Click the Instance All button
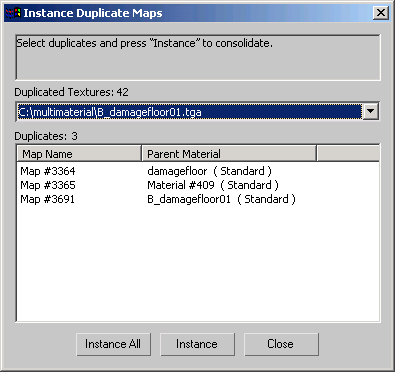Screen dimensions: 395x372 pyautogui.click(x=113, y=344)
